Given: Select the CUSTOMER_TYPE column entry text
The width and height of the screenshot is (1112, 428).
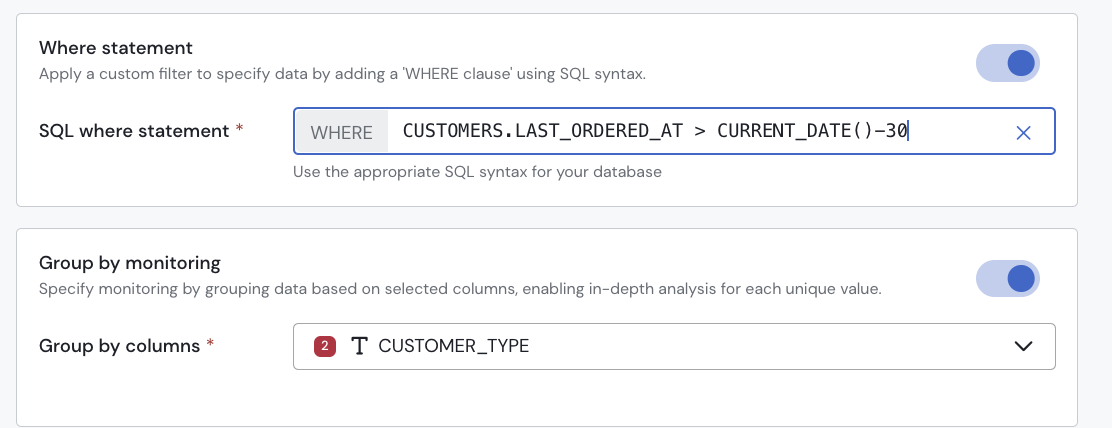Looking at the screenshot, I should pos(453,346).
